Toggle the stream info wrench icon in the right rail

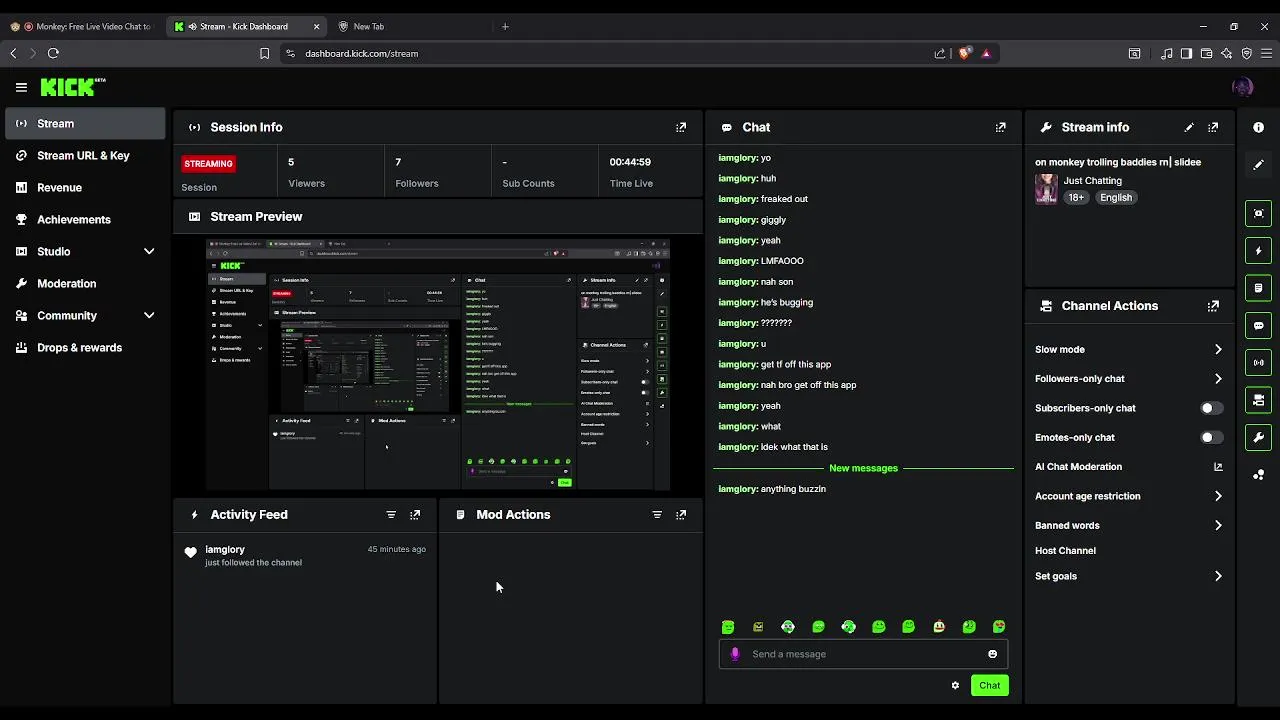(1258, 437)
